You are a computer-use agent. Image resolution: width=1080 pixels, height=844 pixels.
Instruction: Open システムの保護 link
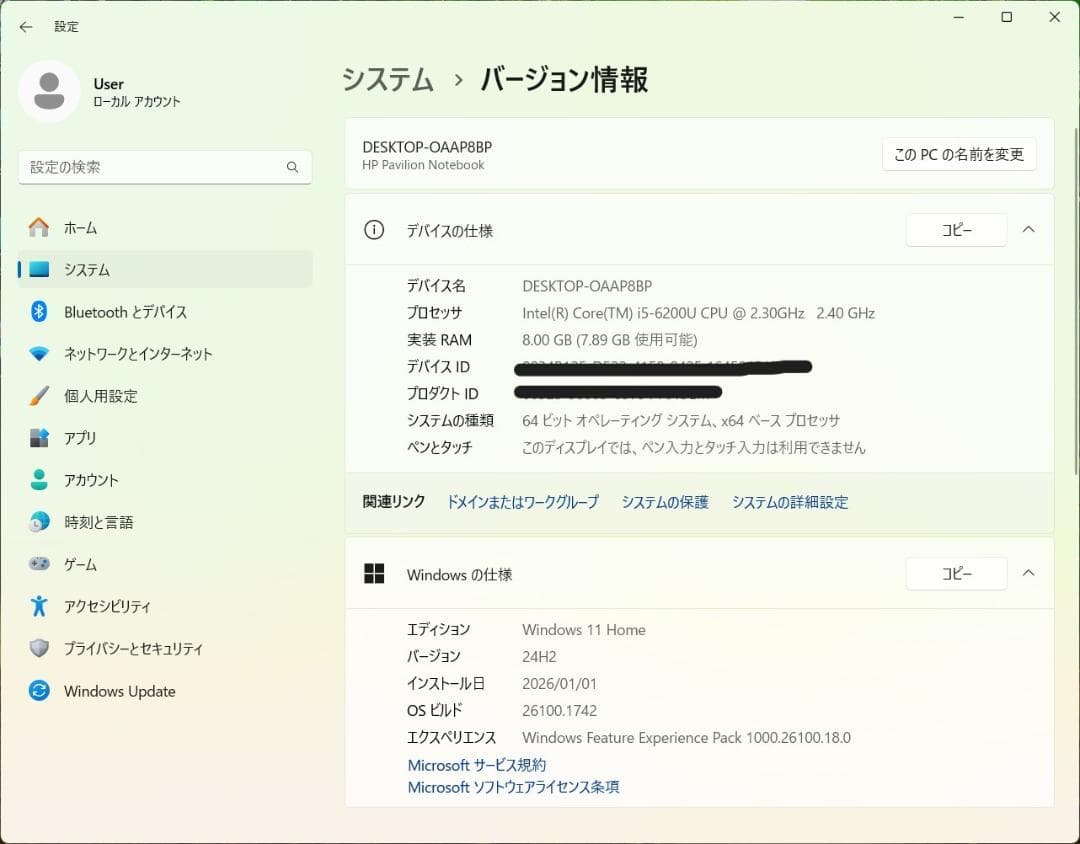[x=665, y=502]
